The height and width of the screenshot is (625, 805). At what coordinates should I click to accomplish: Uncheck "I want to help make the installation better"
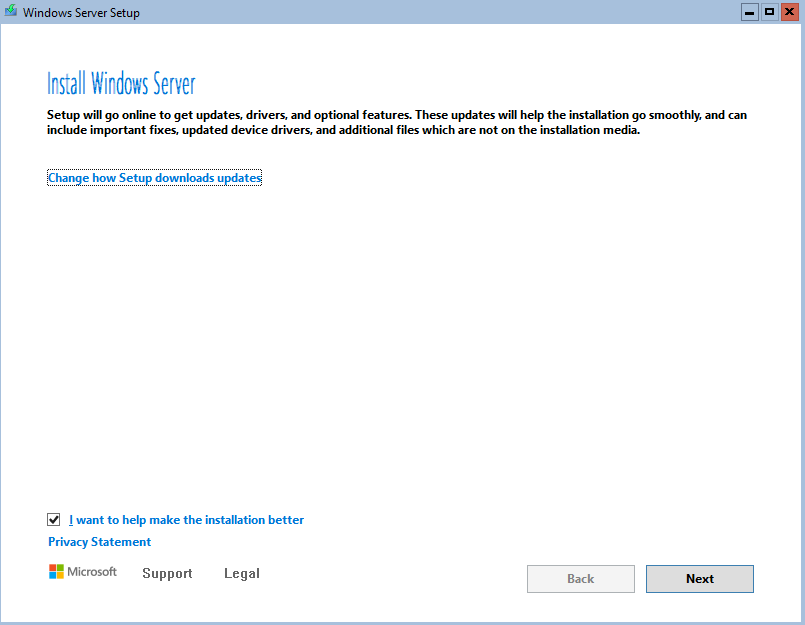(53, 519)
